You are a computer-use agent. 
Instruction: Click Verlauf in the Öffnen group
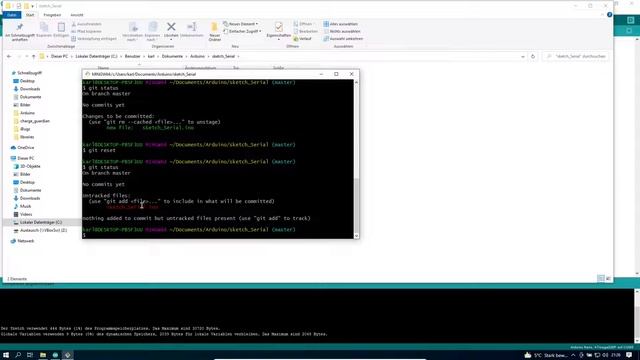[302, 39]
